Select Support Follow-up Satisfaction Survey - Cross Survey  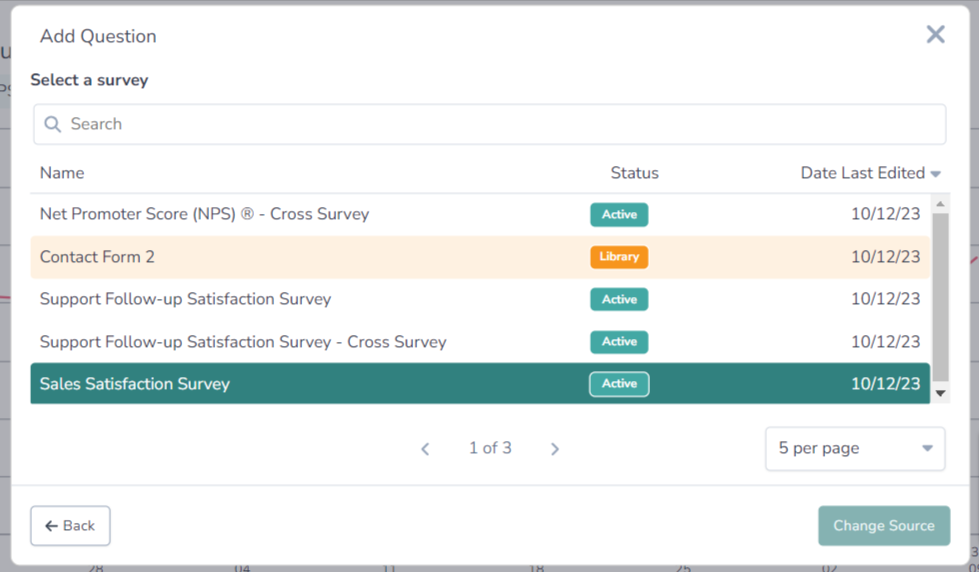480,342
